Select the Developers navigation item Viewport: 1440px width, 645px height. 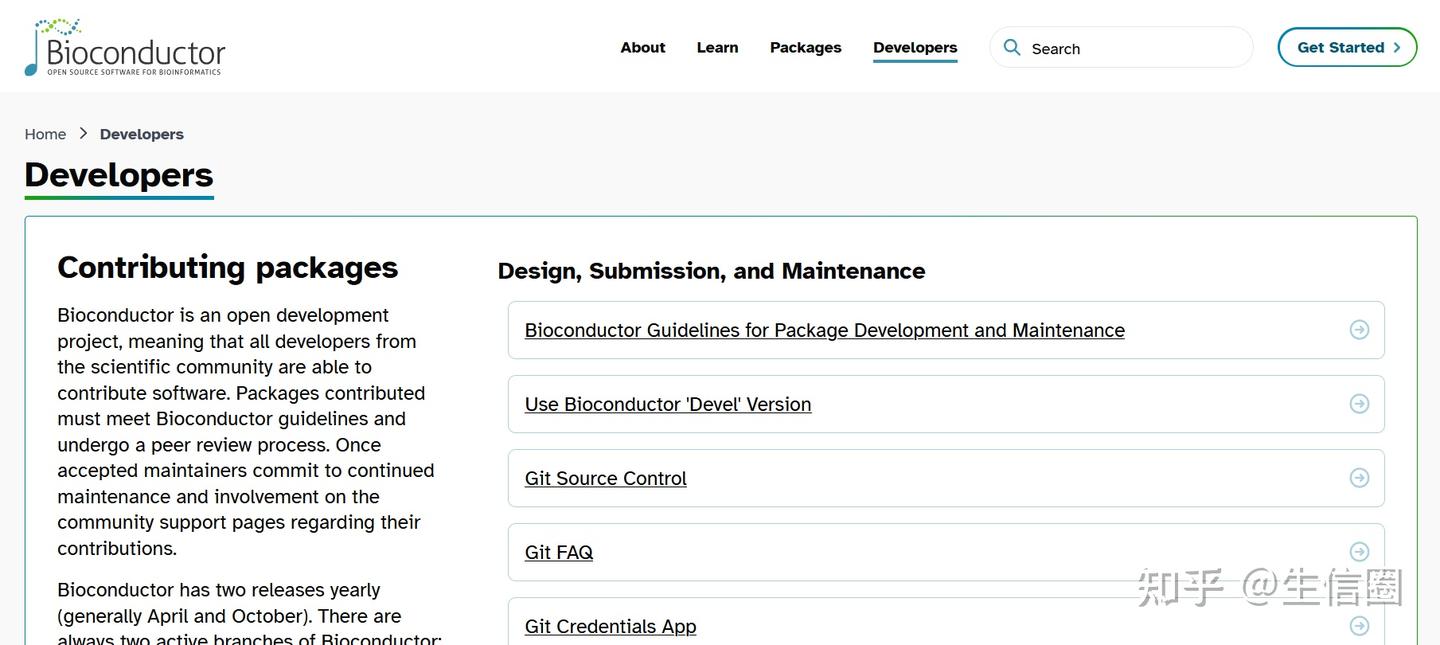point(915,46)
